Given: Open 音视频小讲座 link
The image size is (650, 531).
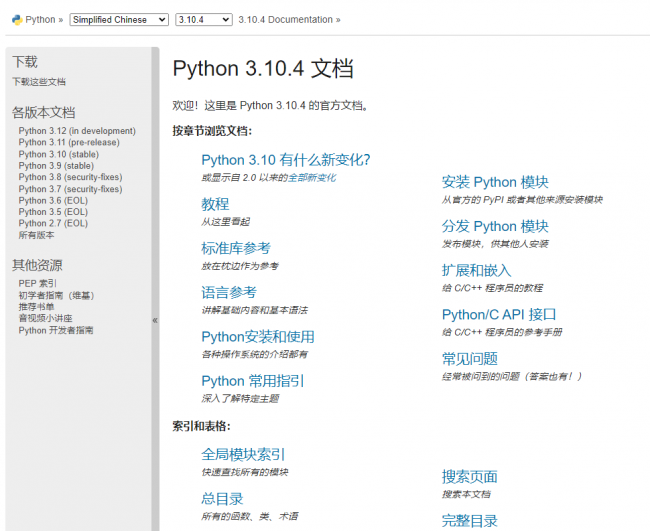Looking at the screenshot, I should [x=45, y=318].
